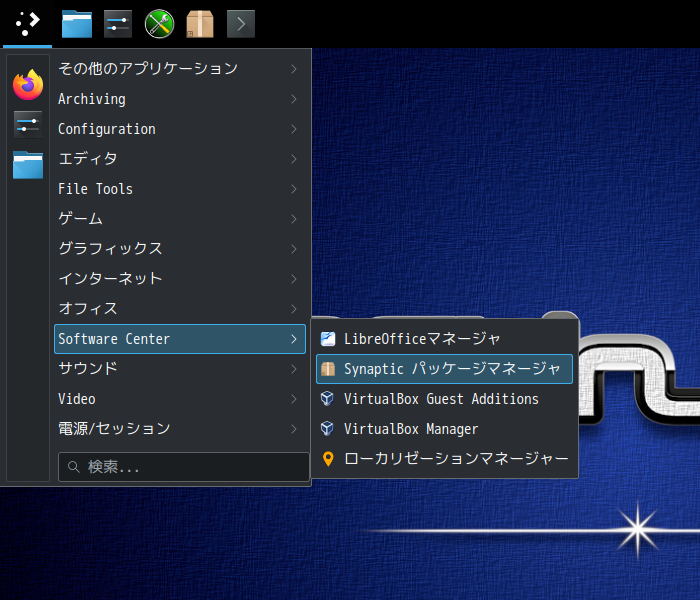The height and width of the screenshot is (600, 700).
Task: Focus the 検索... search field
Action: [x=183, y=467]
